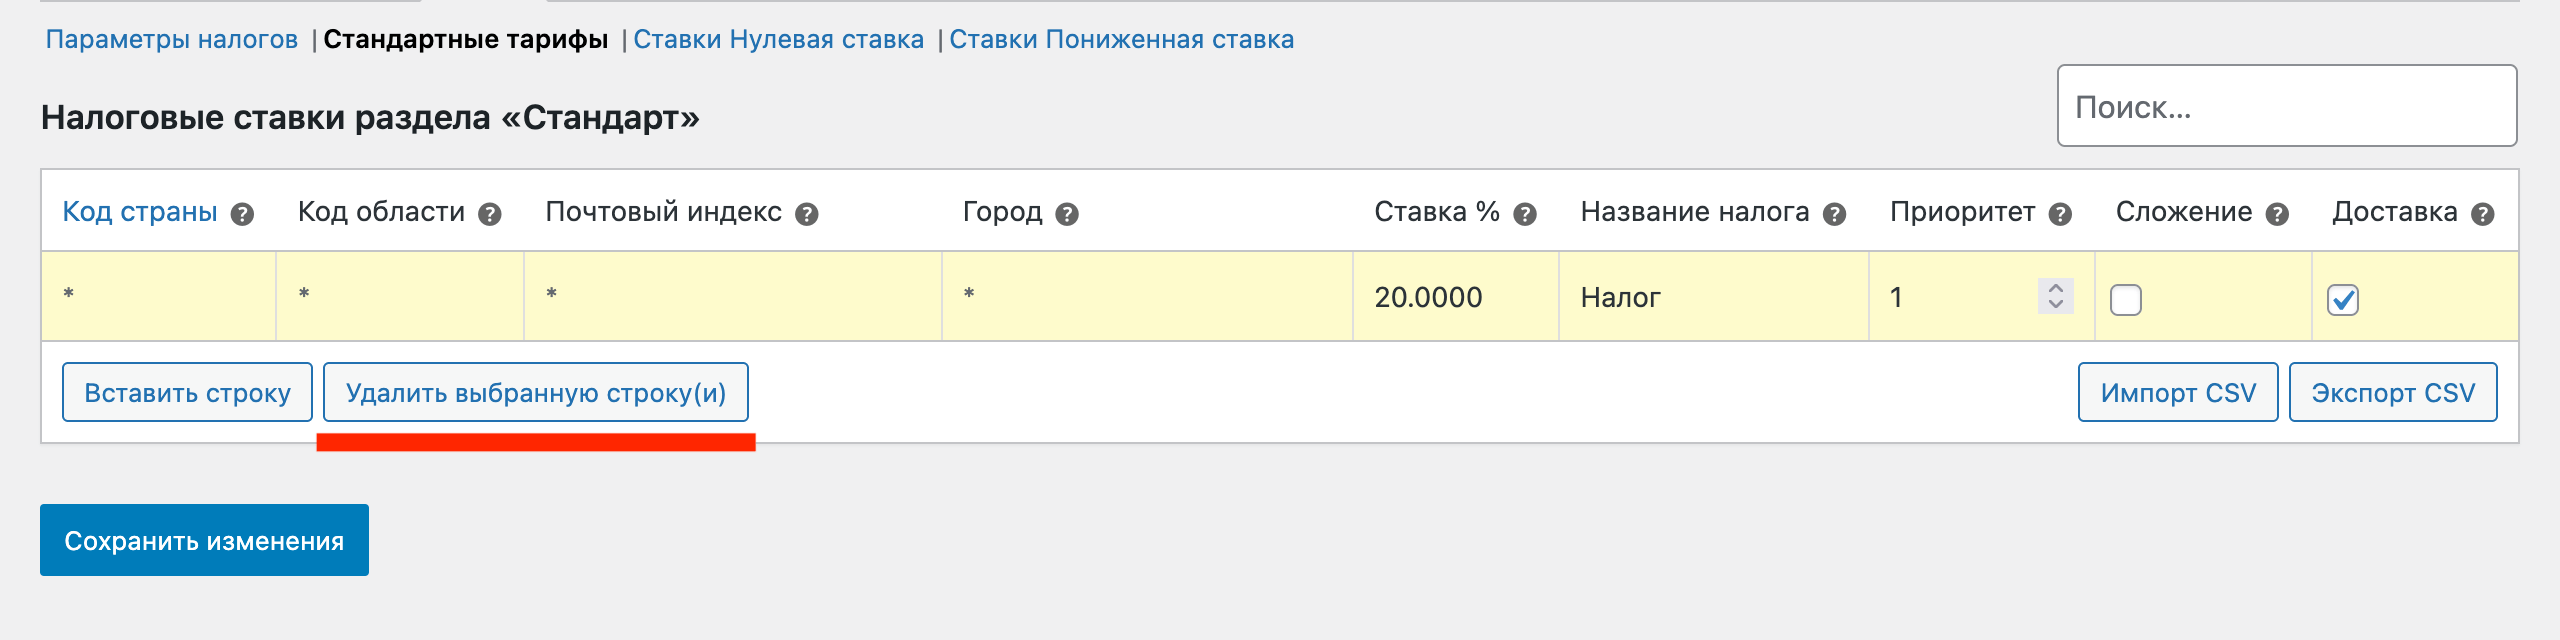This screenshot has height=640, width=2560.
Task: Click help icon beside Доставка
Action: [x=2482, y=214]
